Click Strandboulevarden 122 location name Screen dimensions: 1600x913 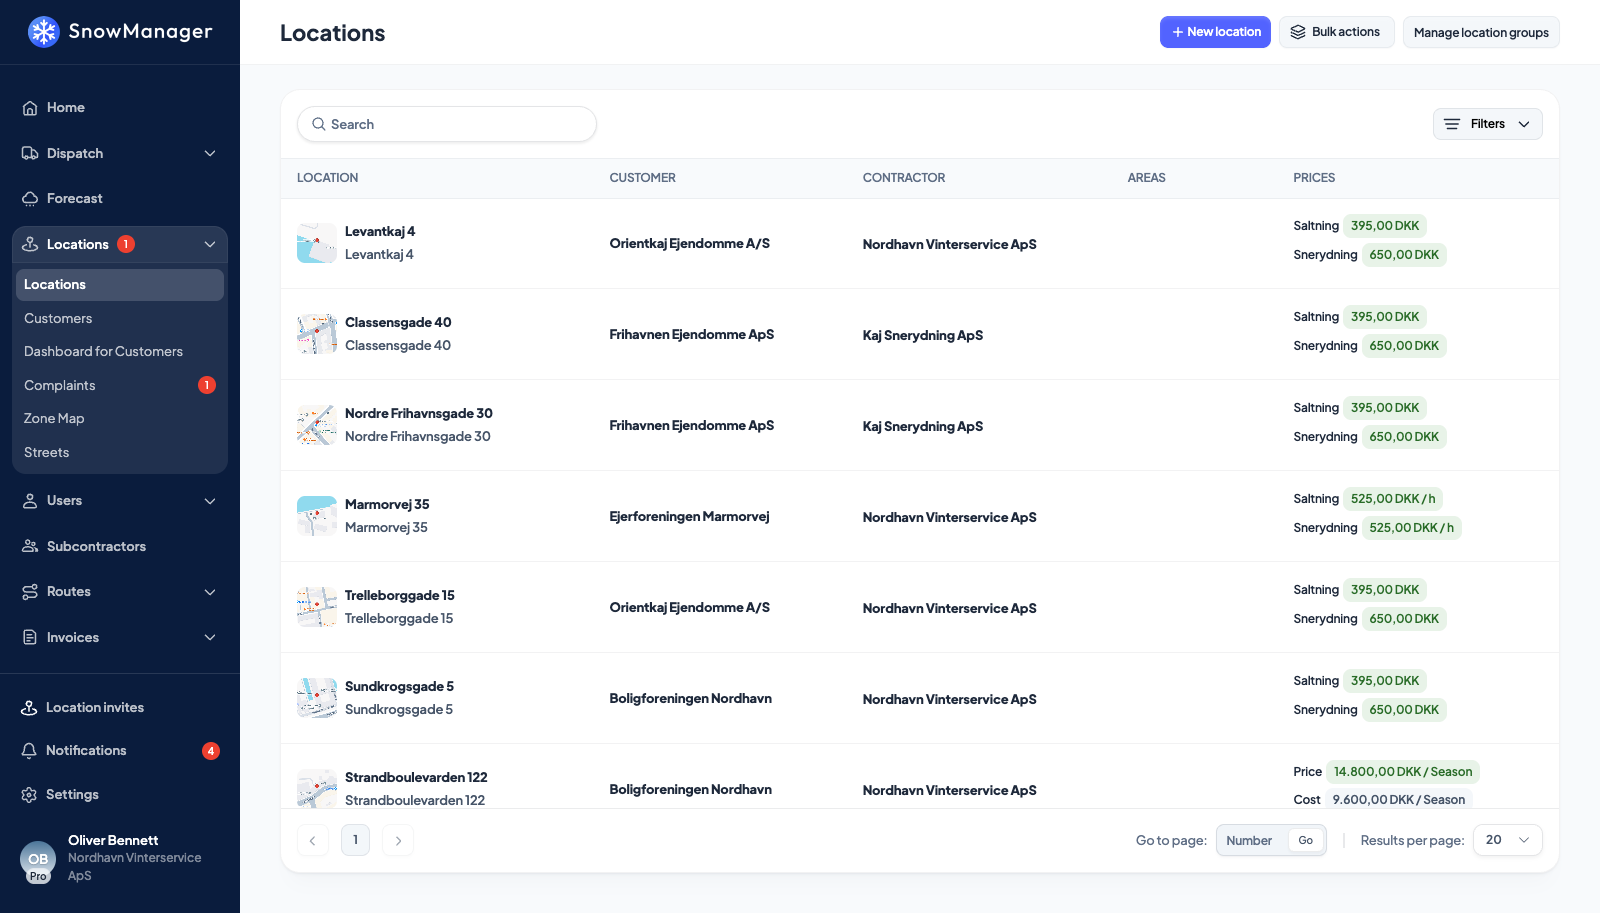(x=416, y=778)
